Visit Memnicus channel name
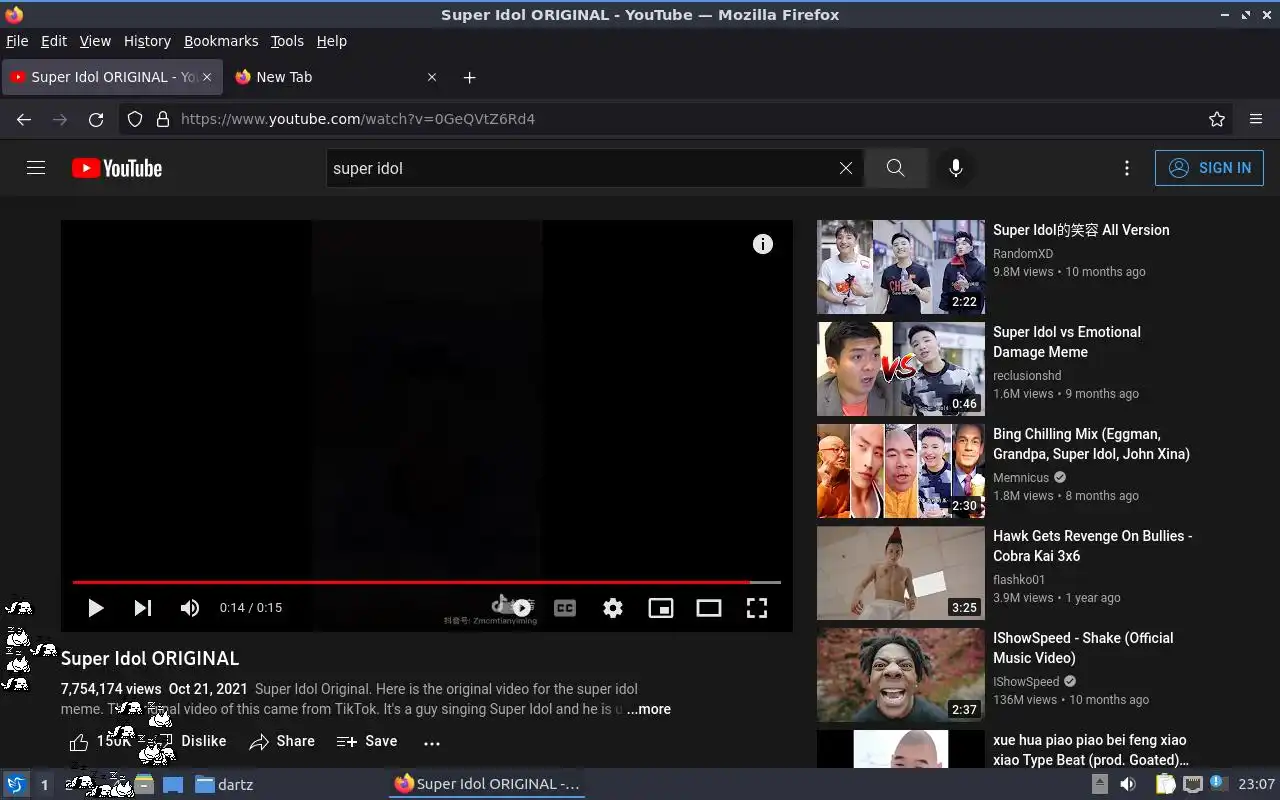Viewport: 1280px width, 800px height. click(x=1021, y=478)
